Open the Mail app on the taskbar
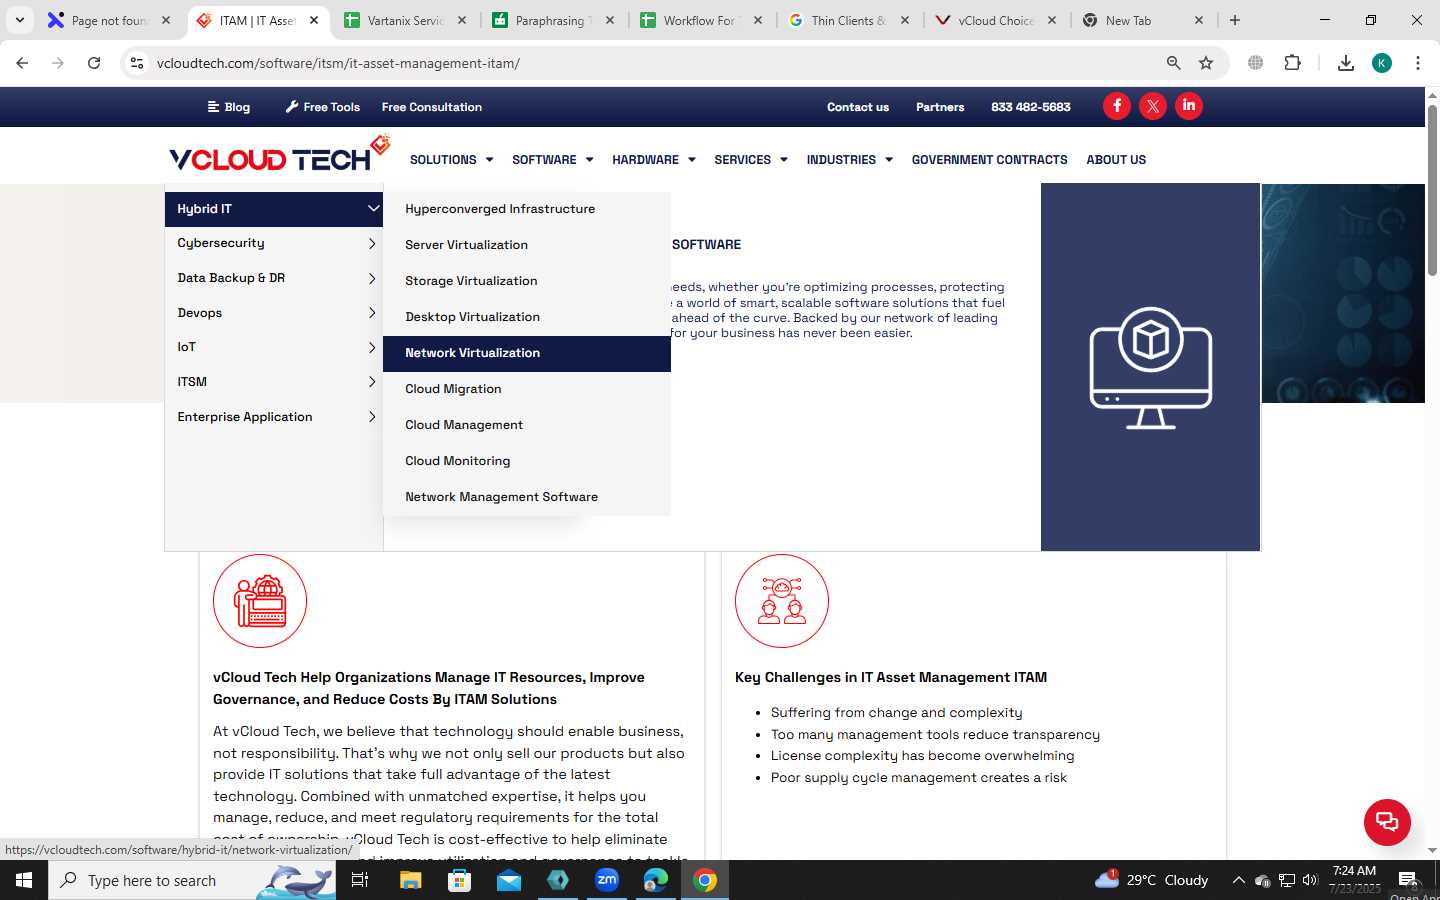The width and height of the screenshot is (1440, 900). click(x=508, y=880)
